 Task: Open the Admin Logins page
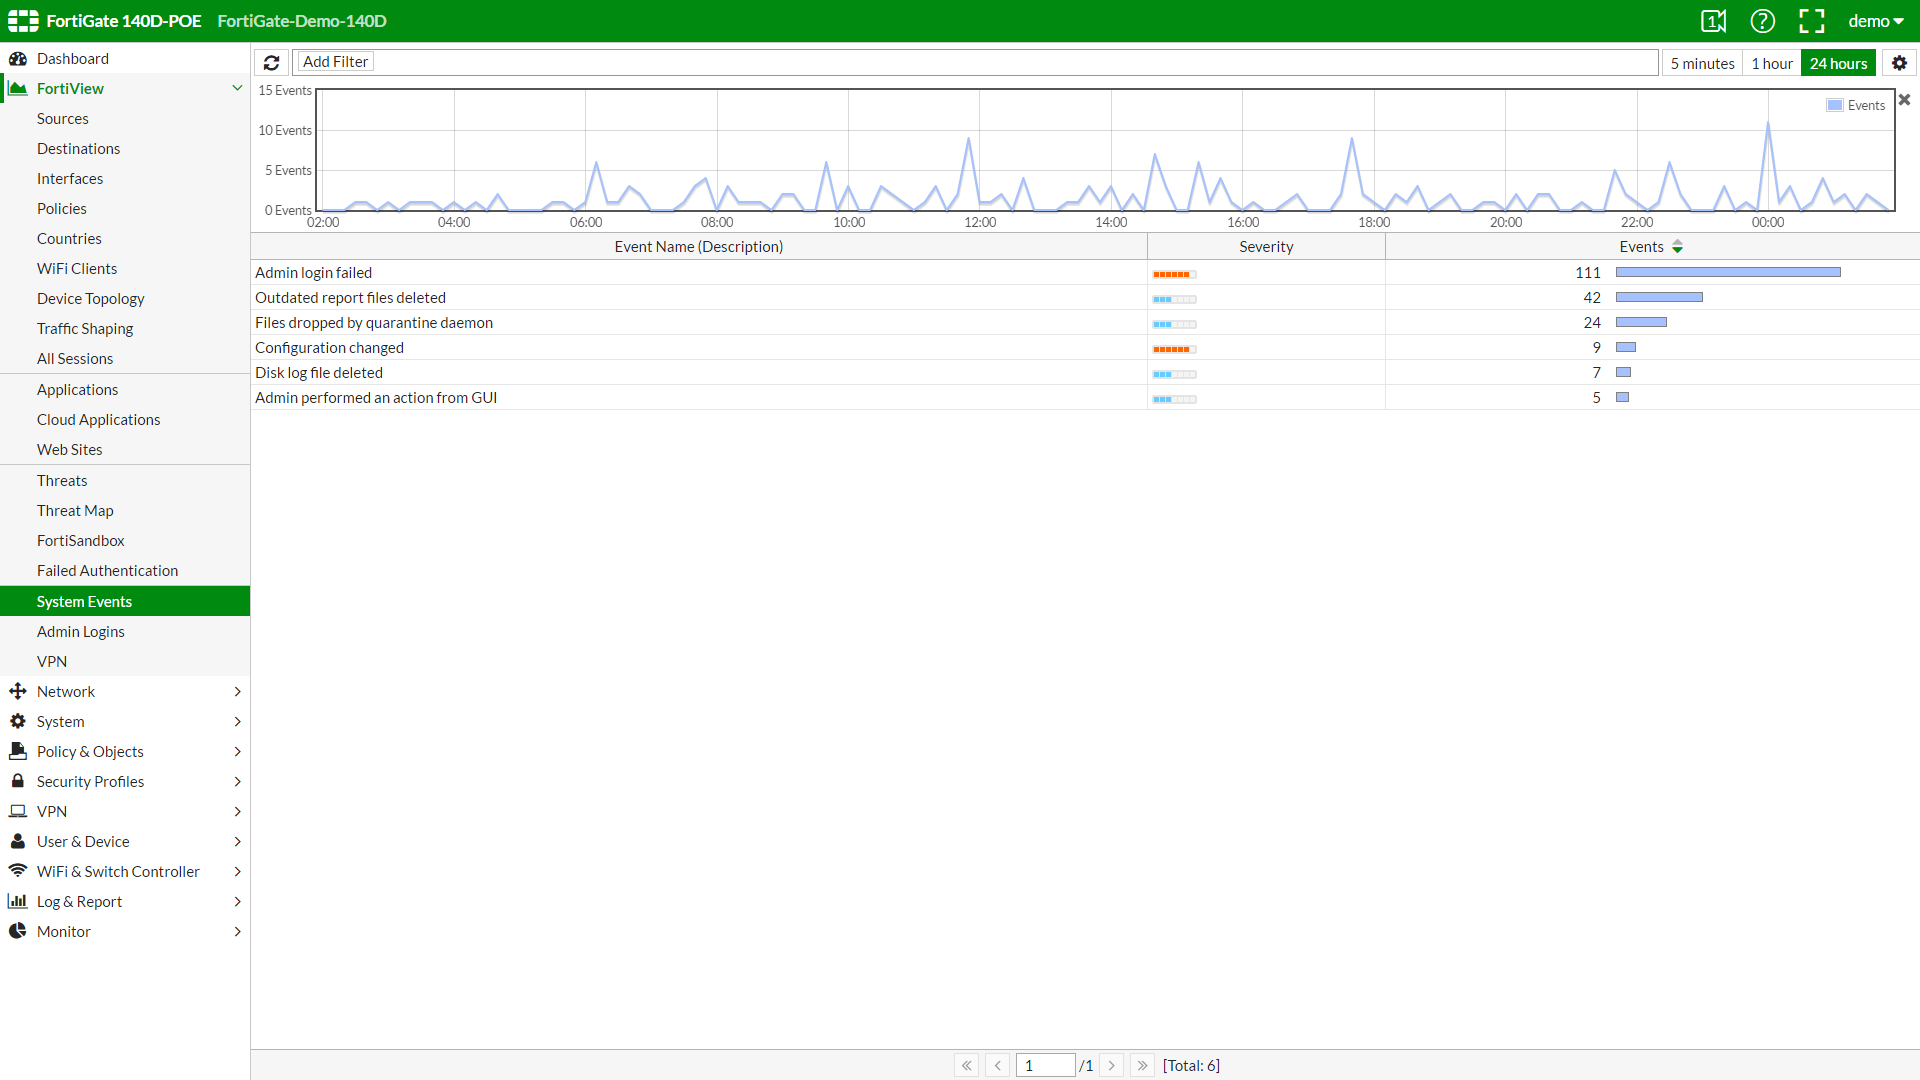pos(81,632)
